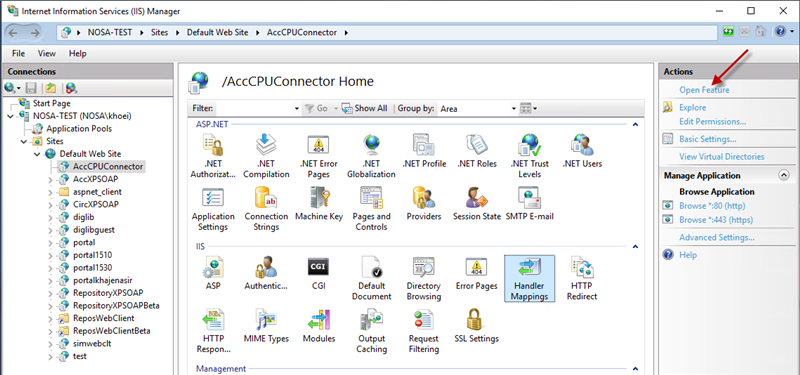Click the Open Feature action link
Image resolution: width=800 pixels, height=375 pixels.
pyautogui.click(x=704, y=90)
